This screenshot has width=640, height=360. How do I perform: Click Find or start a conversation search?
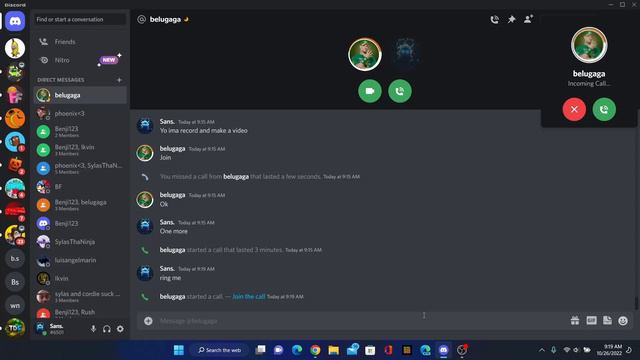click(80, 19)
